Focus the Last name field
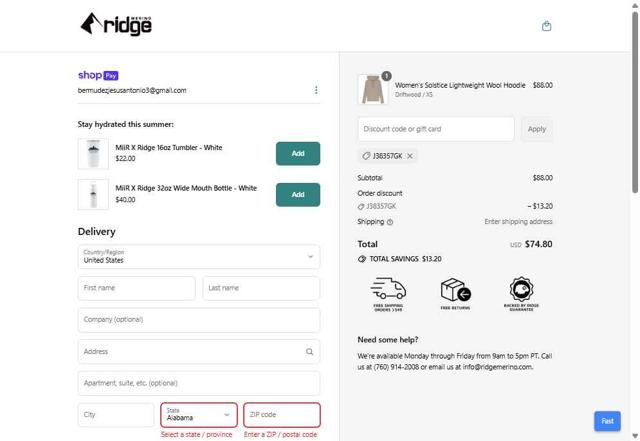640x441 pixels. click(261, 288)
